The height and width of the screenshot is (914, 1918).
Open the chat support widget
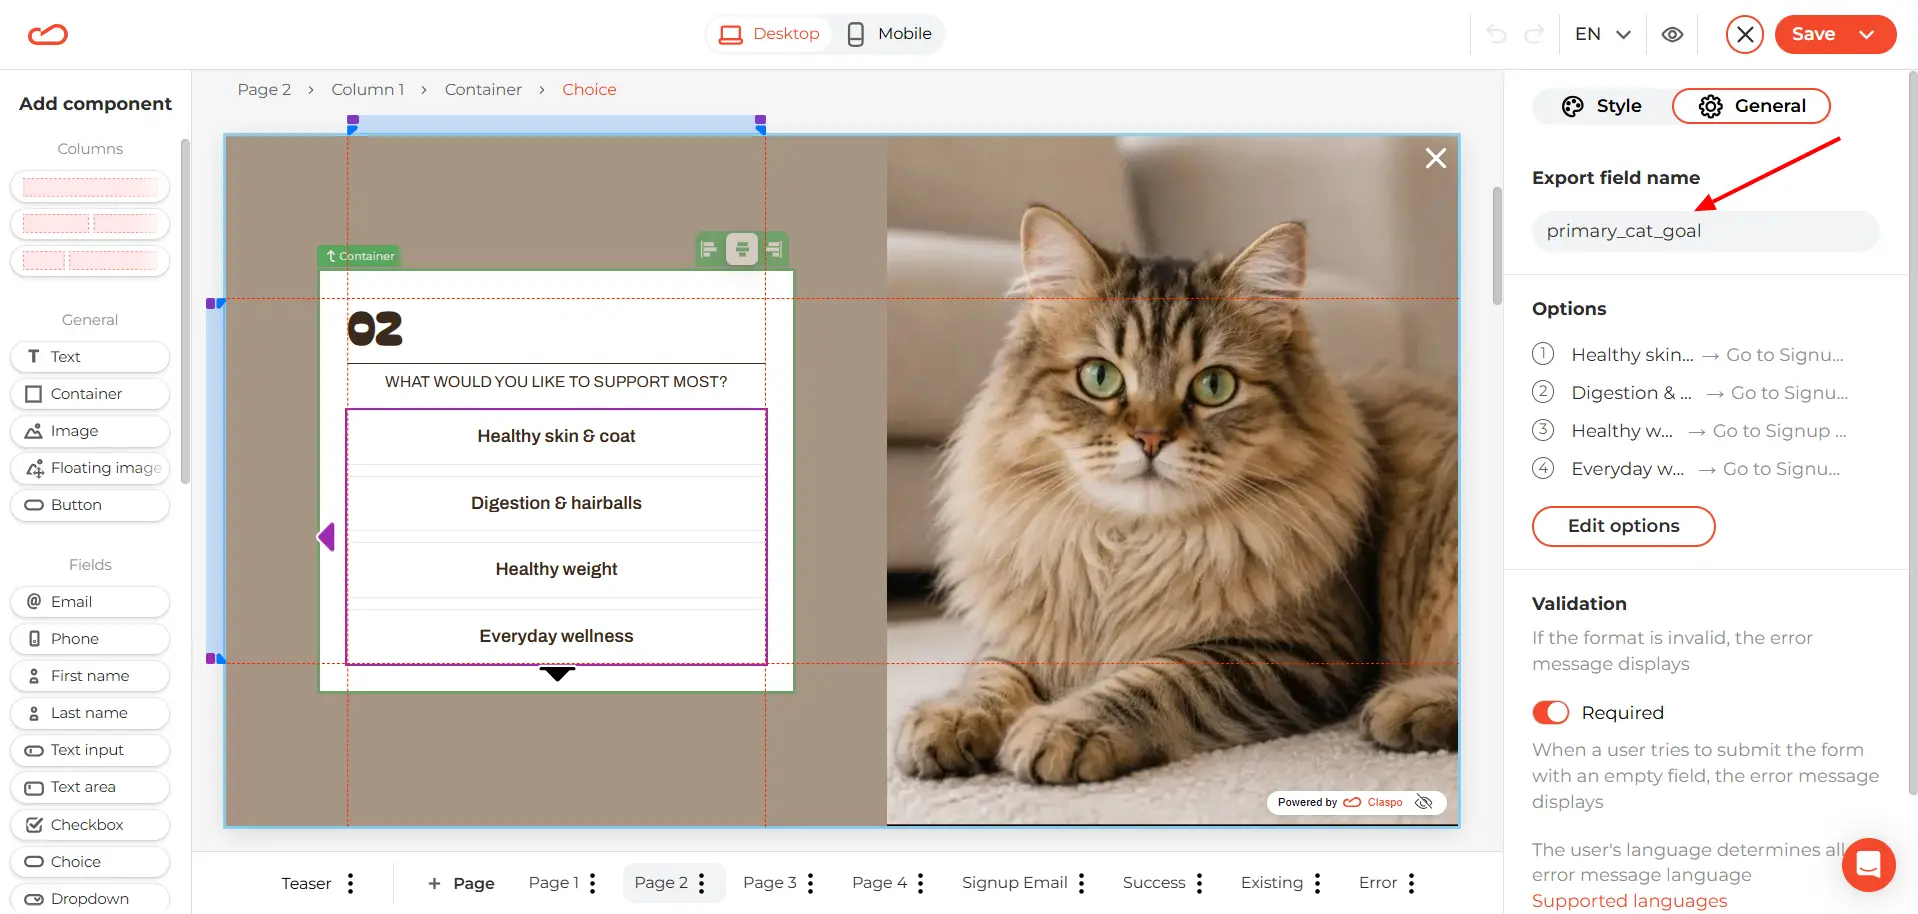1868,864
